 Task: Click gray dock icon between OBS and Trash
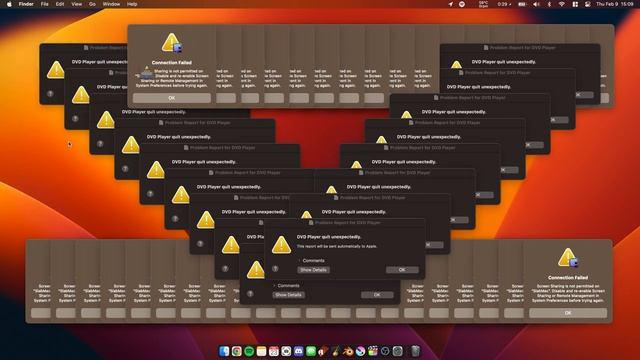(398, 351)
